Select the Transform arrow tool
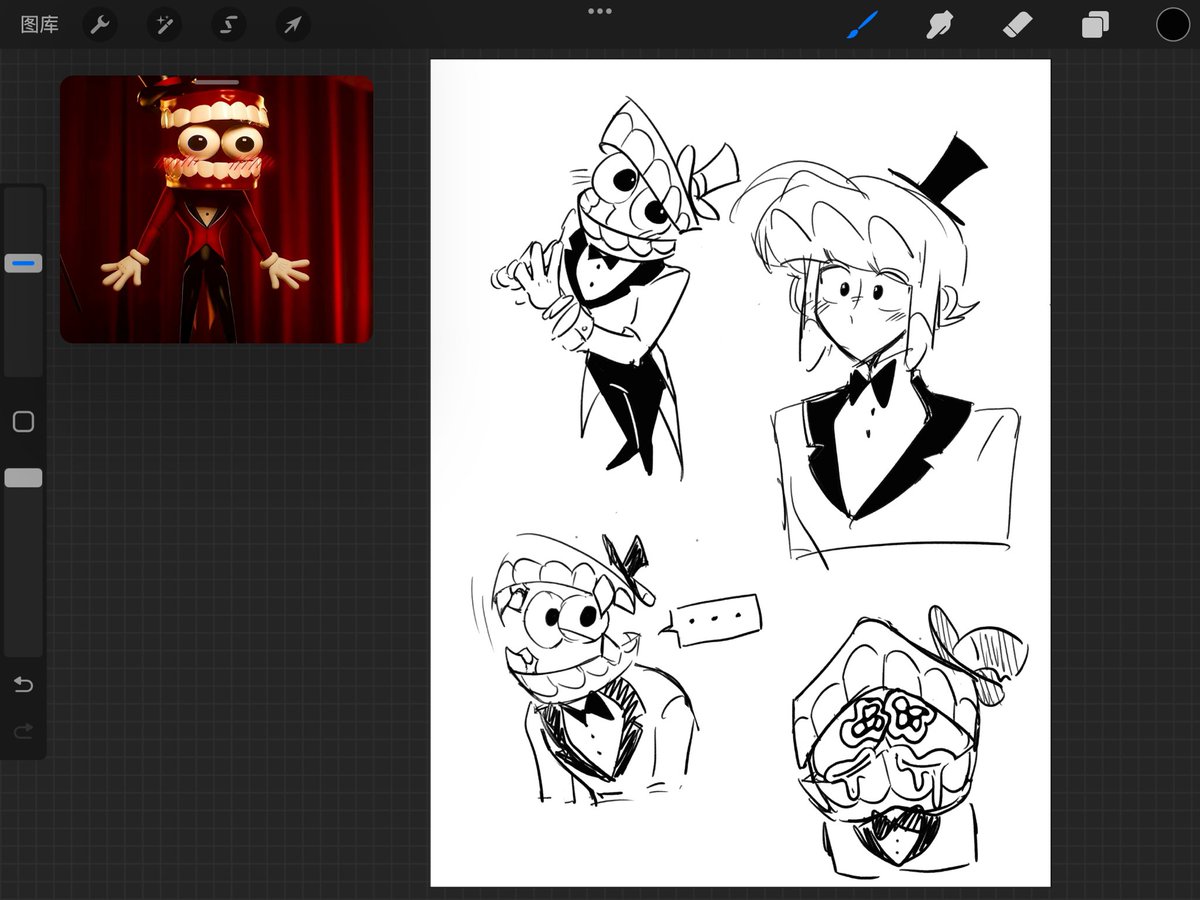Viewport: 1200px width, 900px height. tap(293, 24)
